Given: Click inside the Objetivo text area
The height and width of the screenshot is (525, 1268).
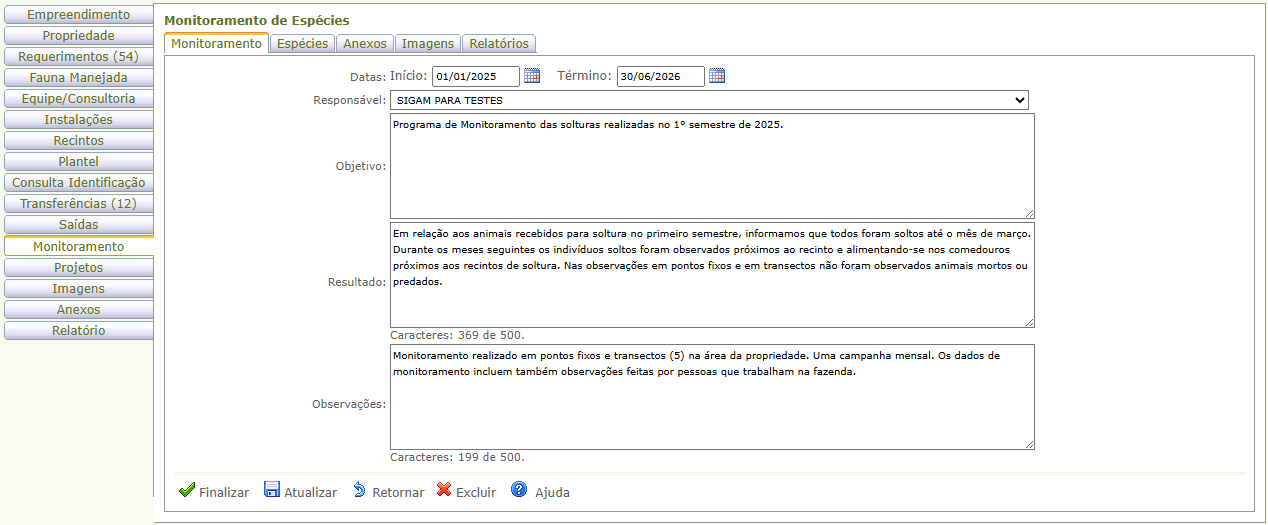Looking at the screenshot, I should (x=711, y=165).
